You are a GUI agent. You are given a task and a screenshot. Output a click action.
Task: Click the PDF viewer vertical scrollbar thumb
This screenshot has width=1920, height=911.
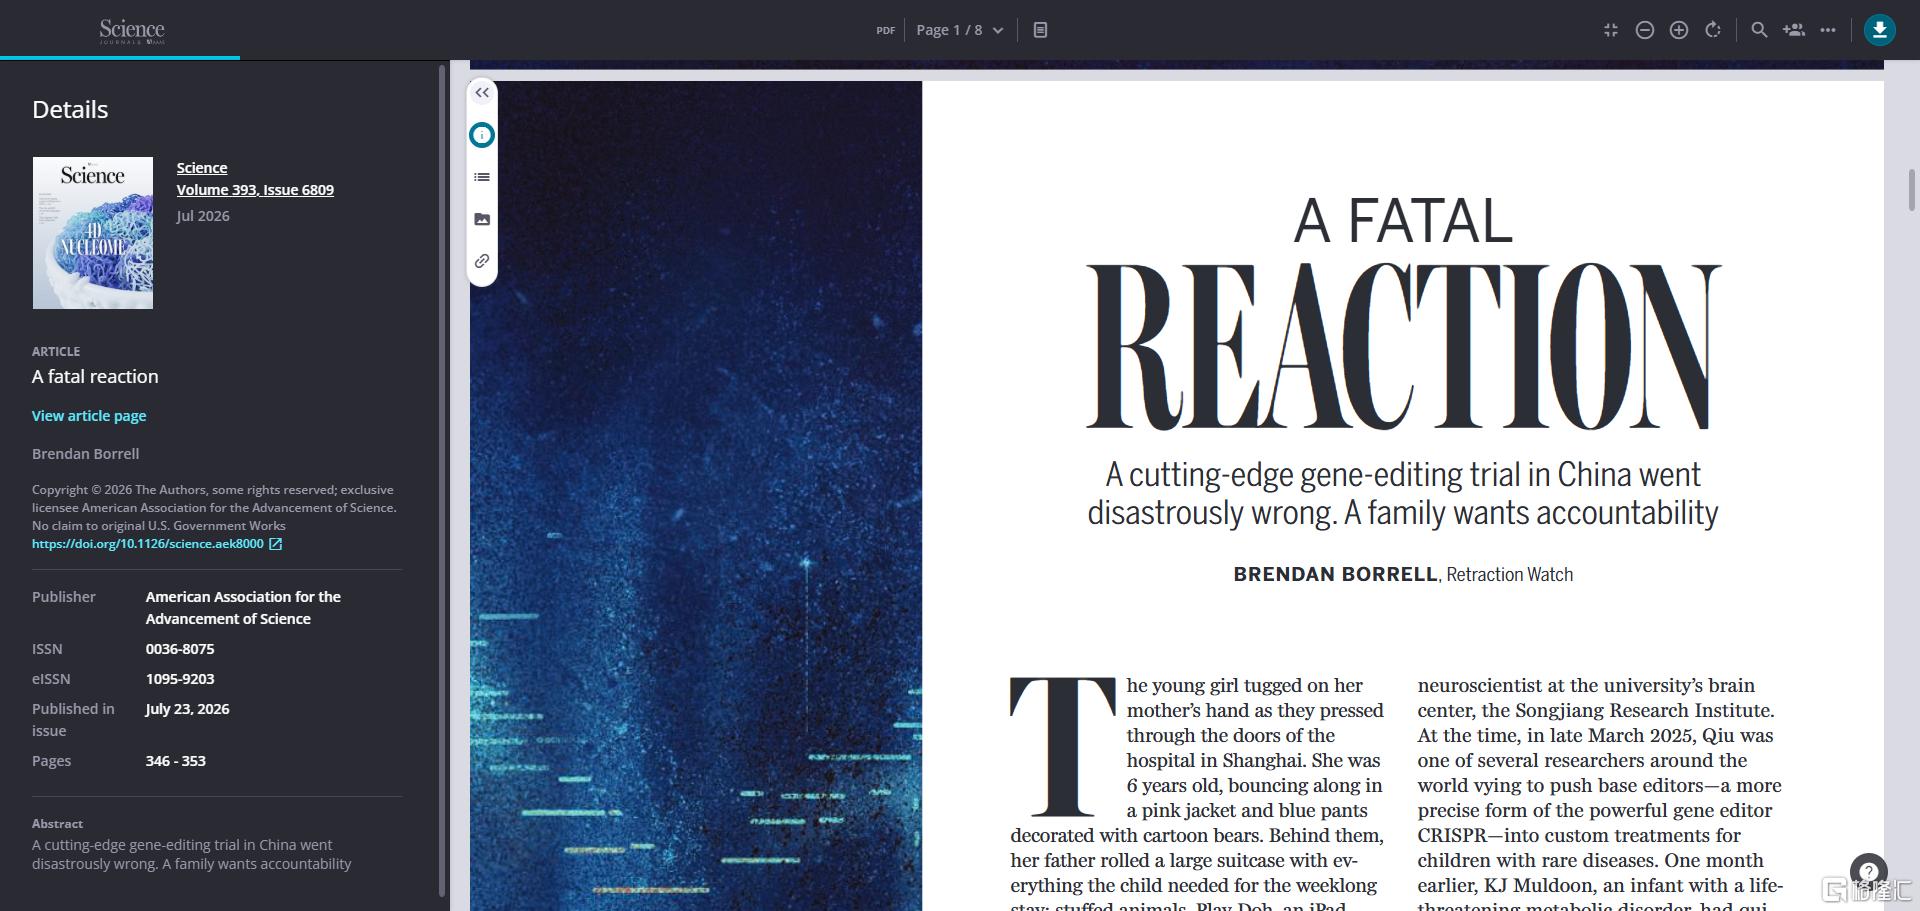coord(1911,190)
